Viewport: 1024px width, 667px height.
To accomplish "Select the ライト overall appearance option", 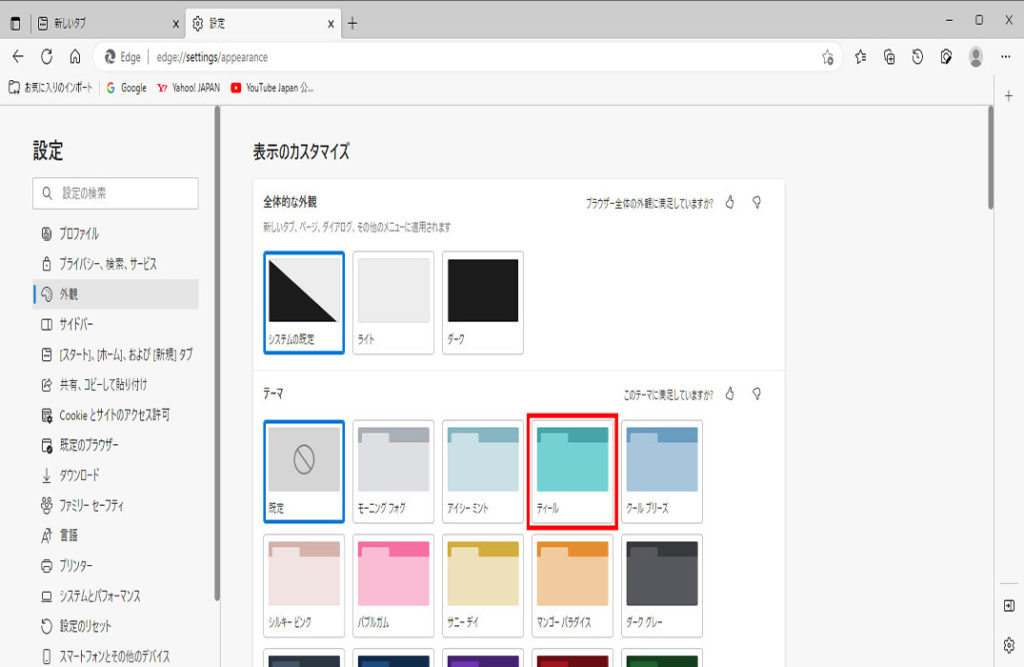I will 393,301.
